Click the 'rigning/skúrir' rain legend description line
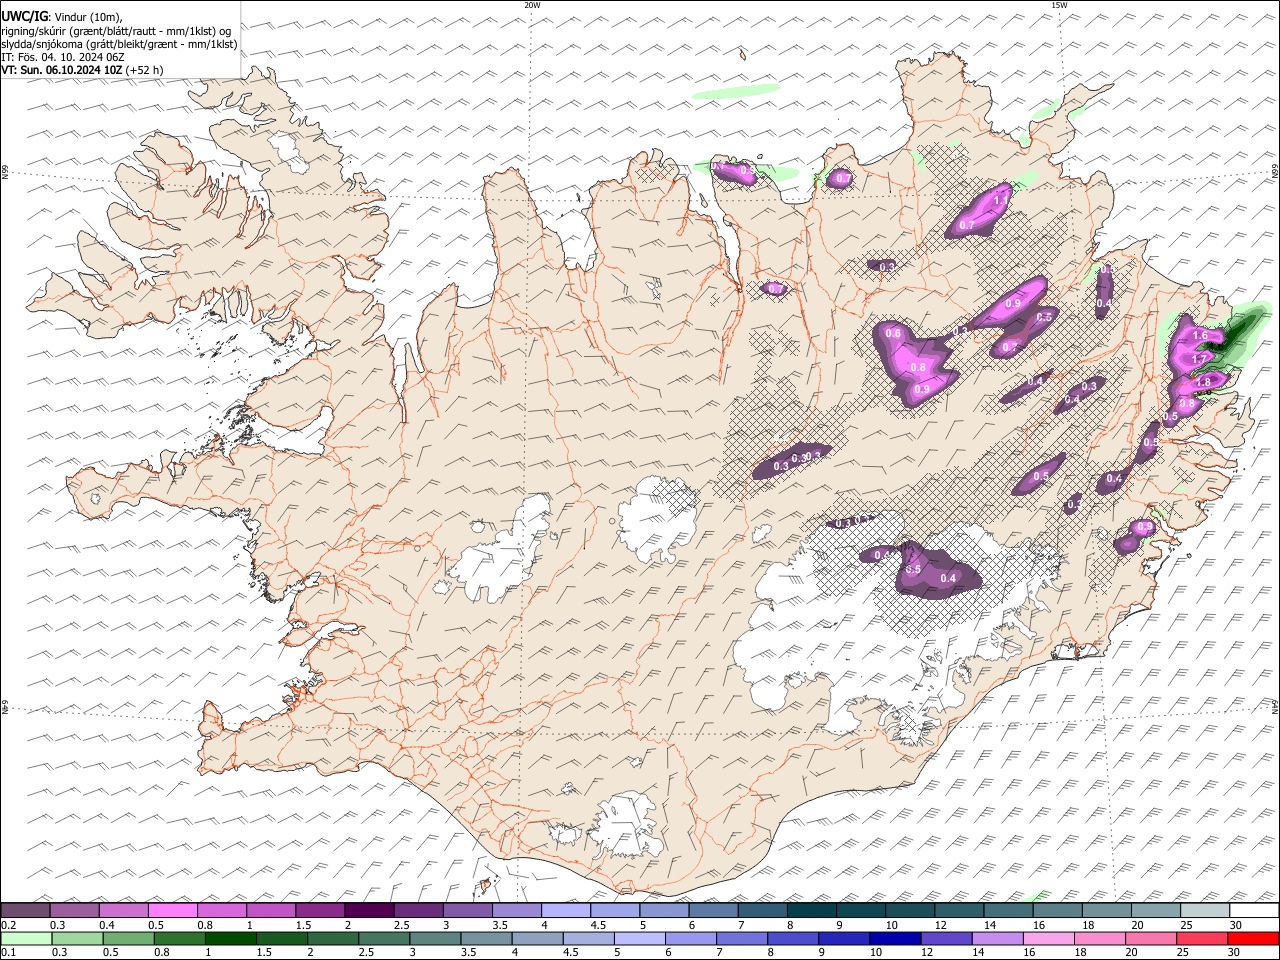 (x=117, y=31)
